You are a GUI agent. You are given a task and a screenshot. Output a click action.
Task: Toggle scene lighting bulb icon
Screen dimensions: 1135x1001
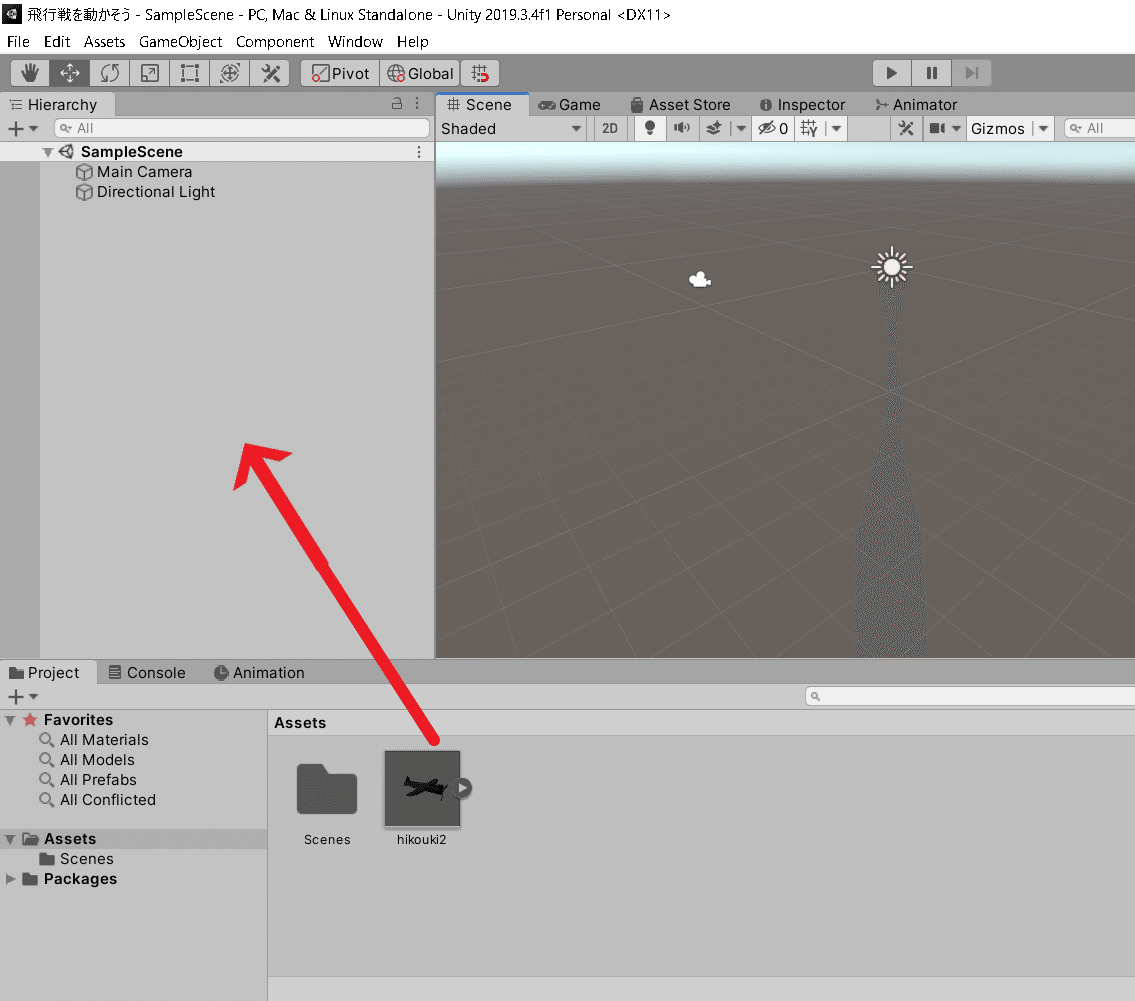coord(650,129)
